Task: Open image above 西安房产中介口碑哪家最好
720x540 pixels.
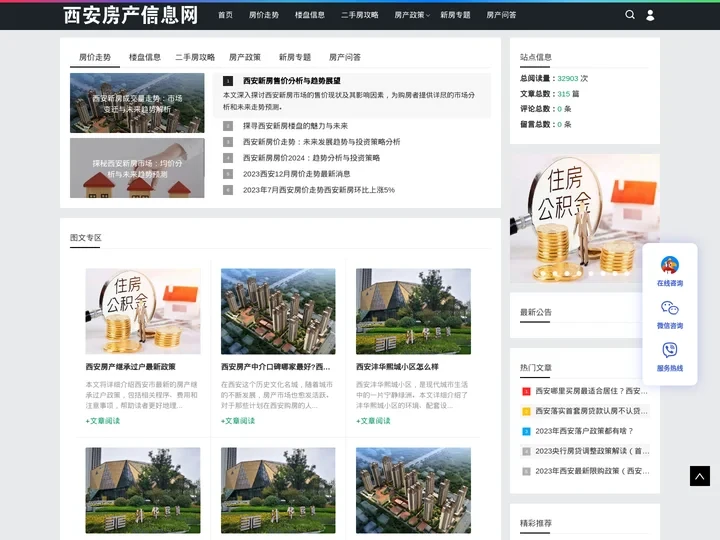Action: click(278, 311)
